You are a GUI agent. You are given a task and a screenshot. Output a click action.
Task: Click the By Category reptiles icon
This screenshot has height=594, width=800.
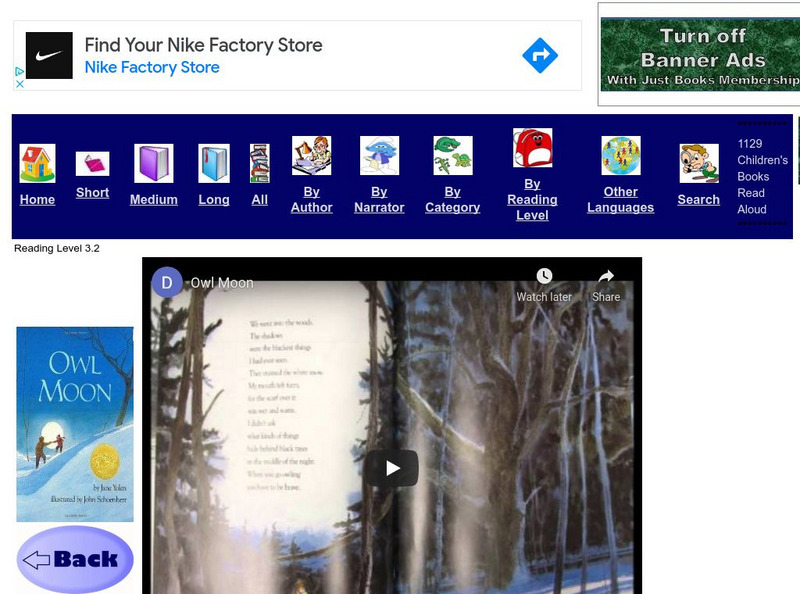point(453,156)
